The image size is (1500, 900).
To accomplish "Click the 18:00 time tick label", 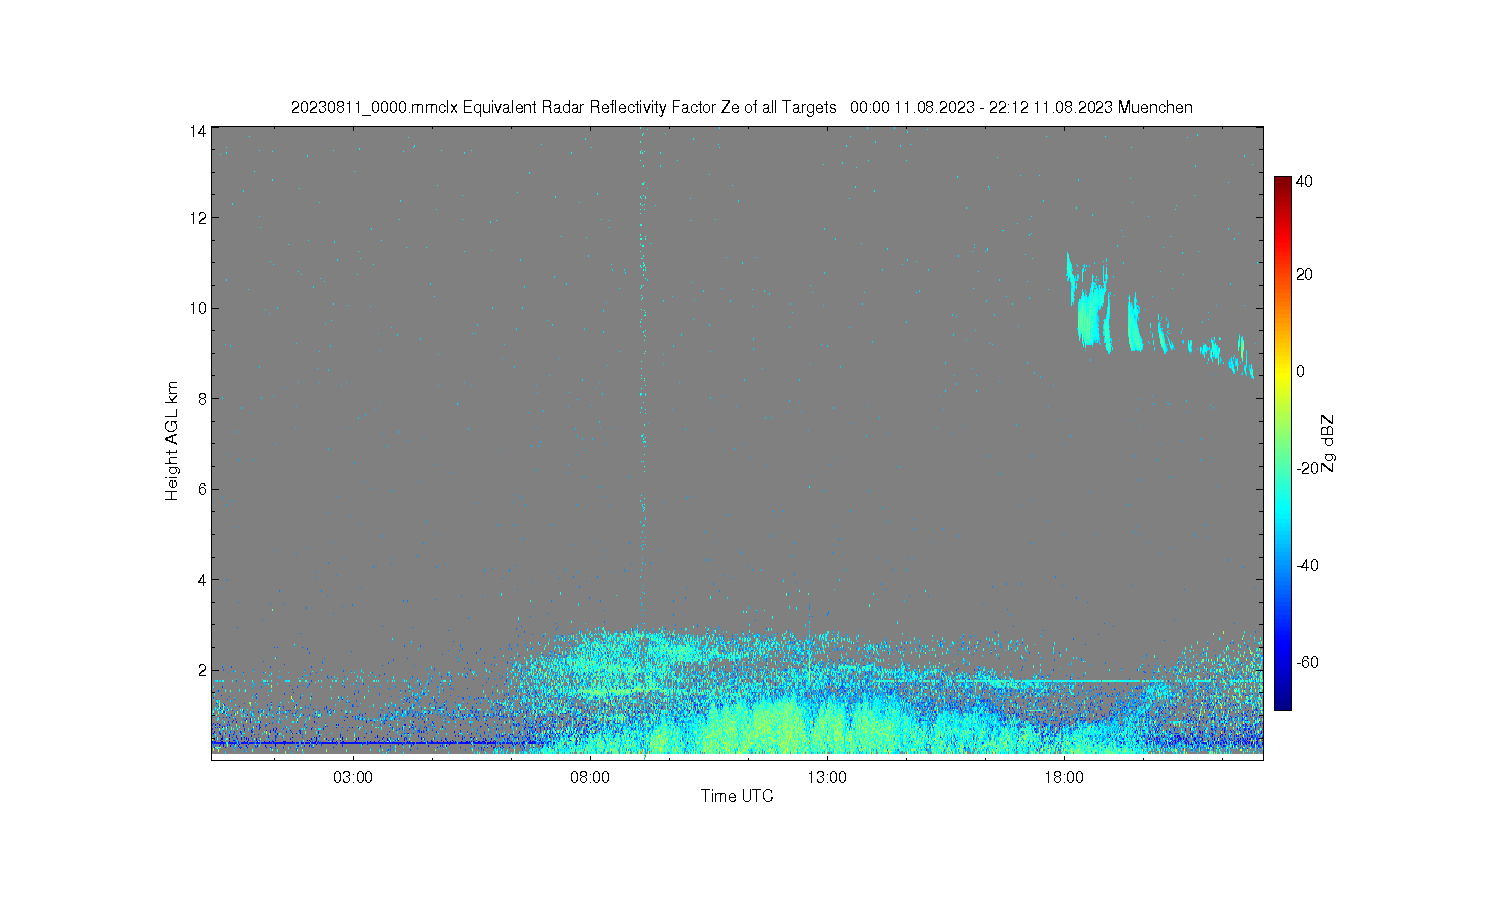I will click(1064, 777).
